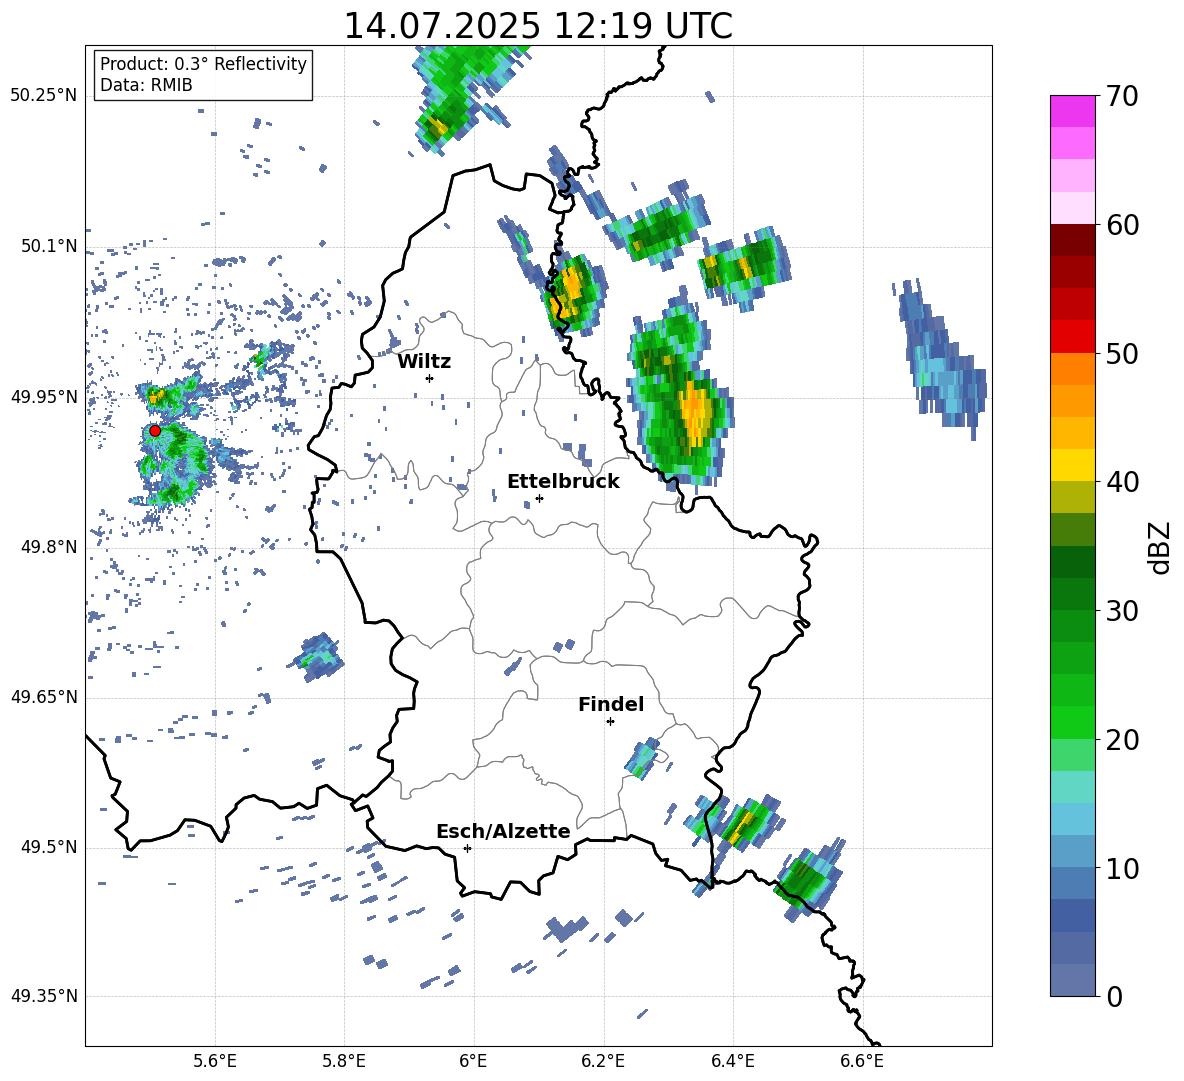Click the 49.8°N latitude tick label
Screen dimensions: 1184x1081
point(50,547)
